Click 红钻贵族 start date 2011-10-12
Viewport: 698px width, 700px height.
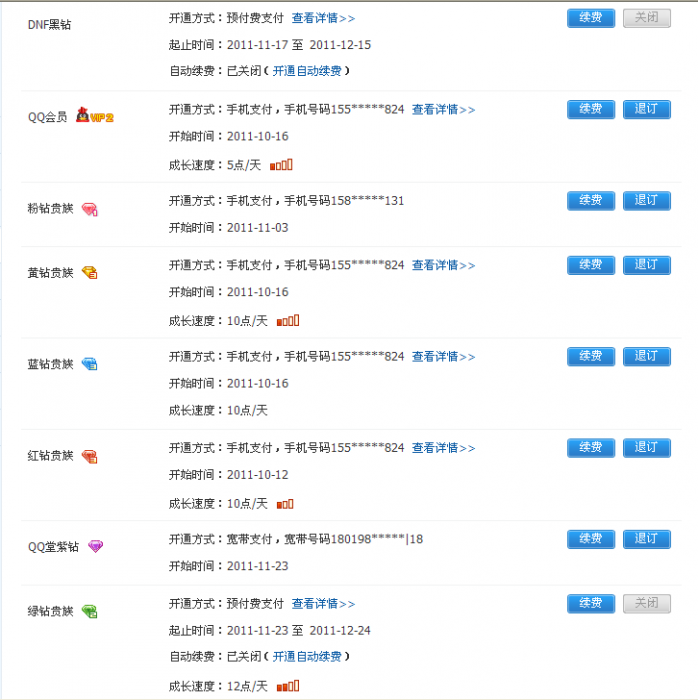coord(258,475)
